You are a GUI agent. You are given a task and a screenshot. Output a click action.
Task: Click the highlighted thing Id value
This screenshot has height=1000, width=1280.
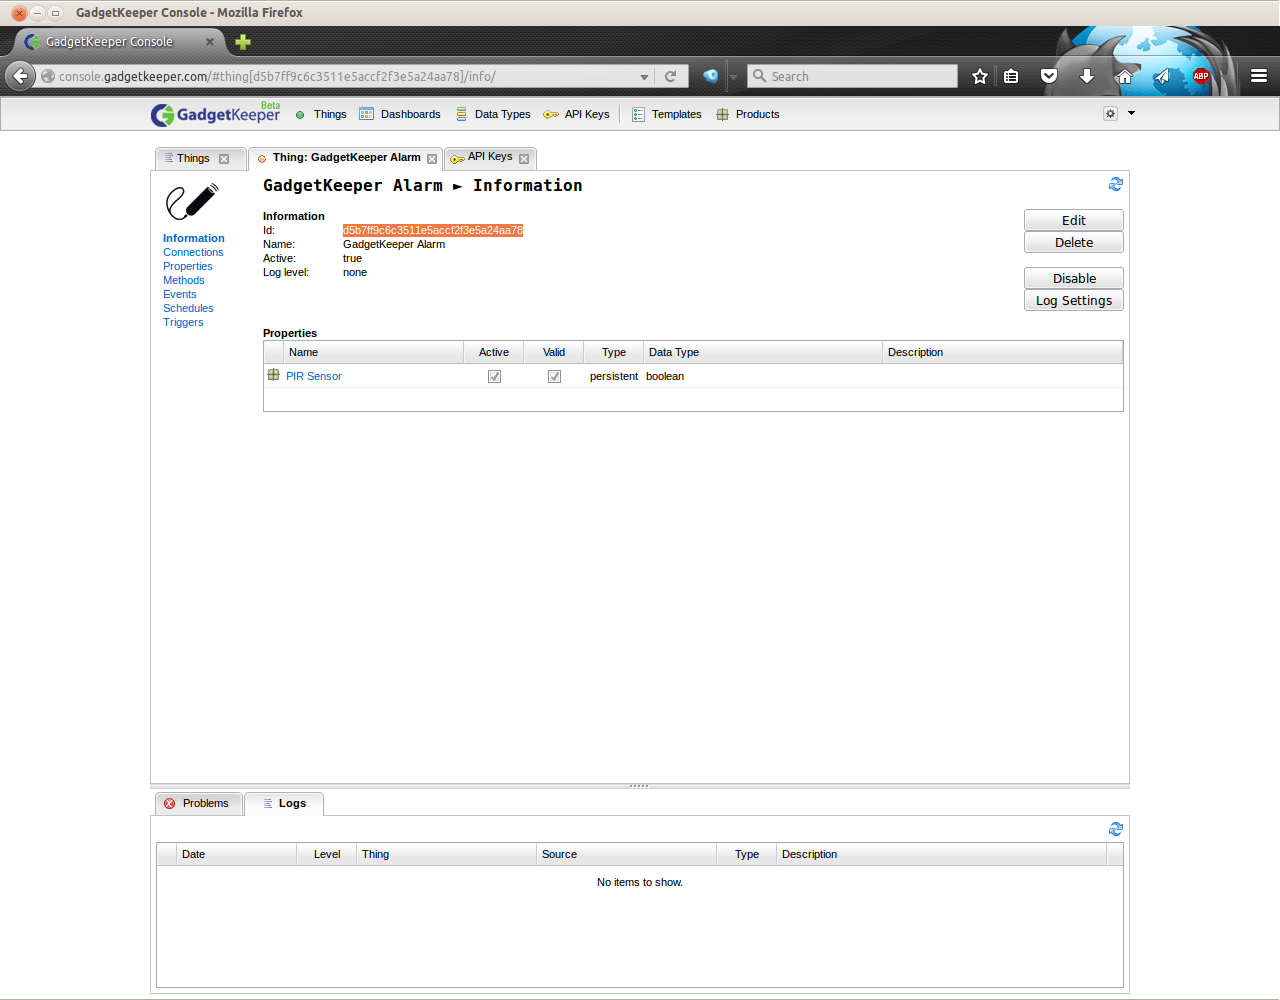click(433, 230)
